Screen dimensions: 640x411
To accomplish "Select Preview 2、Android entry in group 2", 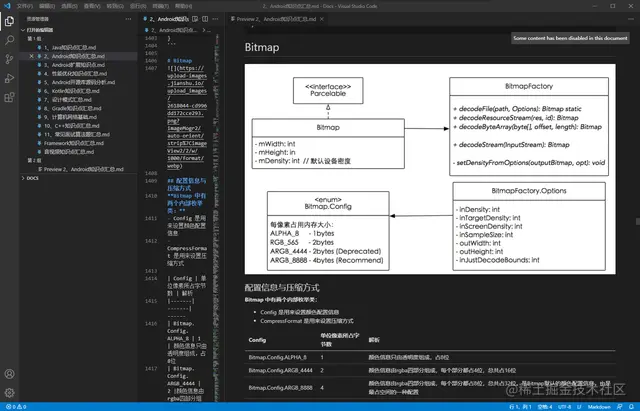I will pyautogui.click(x=80, y=169).
